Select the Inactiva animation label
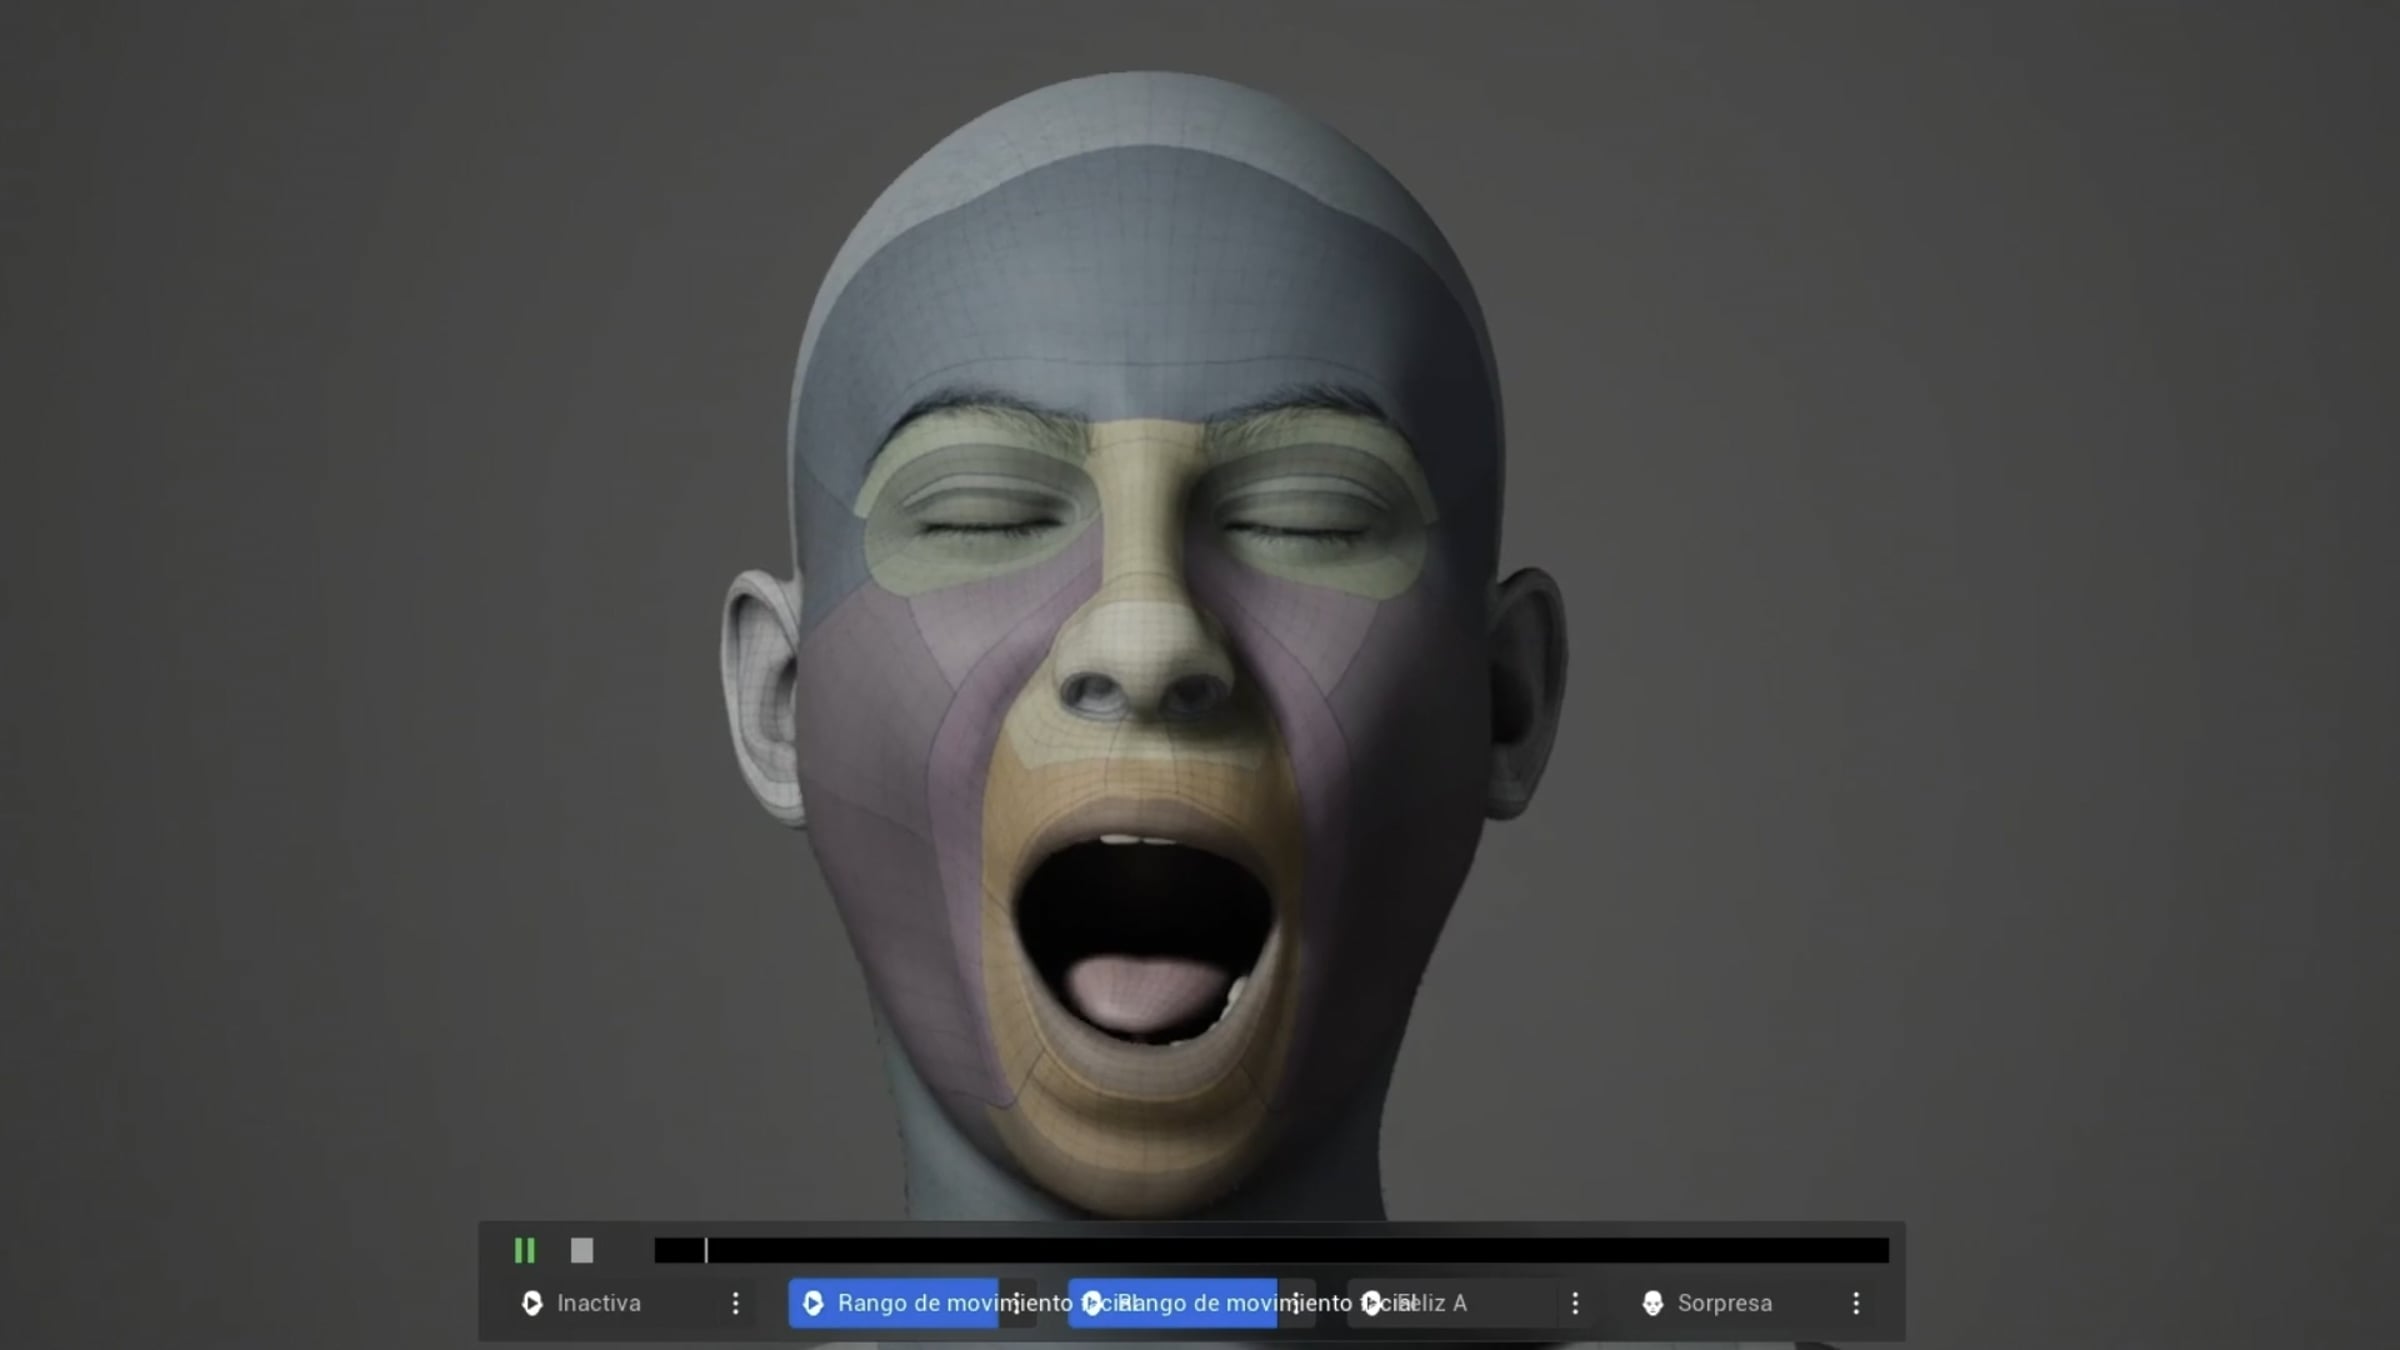The image size is (2400, 1350). [599, 1303]
